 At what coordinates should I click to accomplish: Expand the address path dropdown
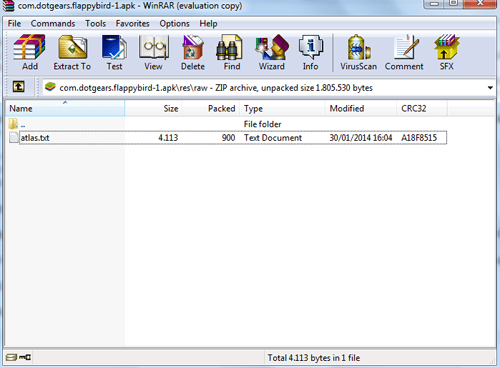coord(490,88)
